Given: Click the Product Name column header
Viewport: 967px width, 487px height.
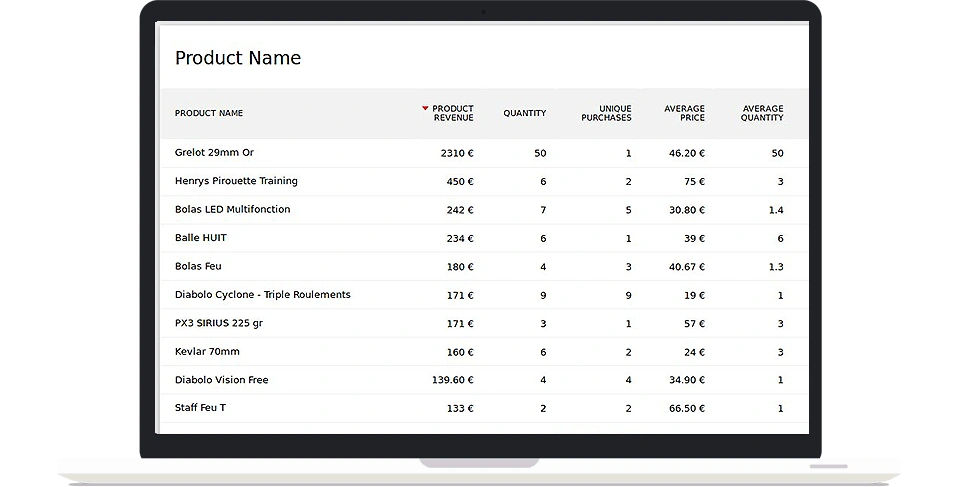Looking at the screenshot, I should (x=209, y=113).
